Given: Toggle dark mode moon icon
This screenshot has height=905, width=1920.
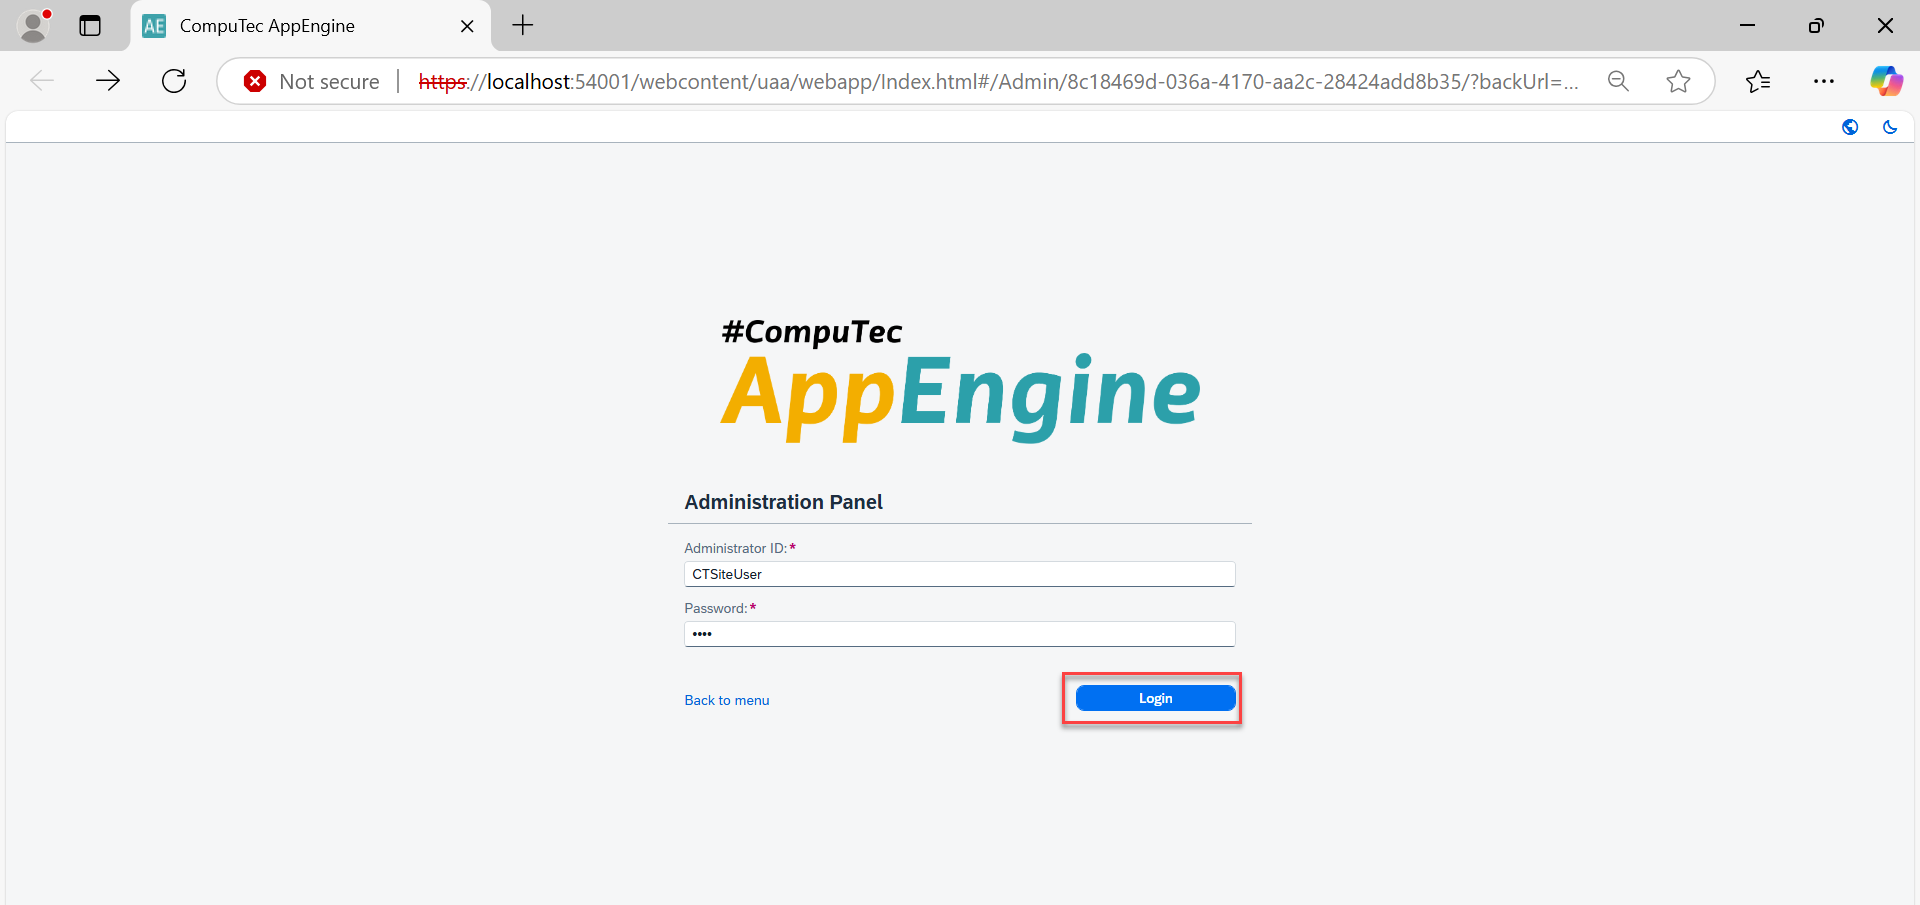Looking at the screenshot, I should pos(1889,127).
